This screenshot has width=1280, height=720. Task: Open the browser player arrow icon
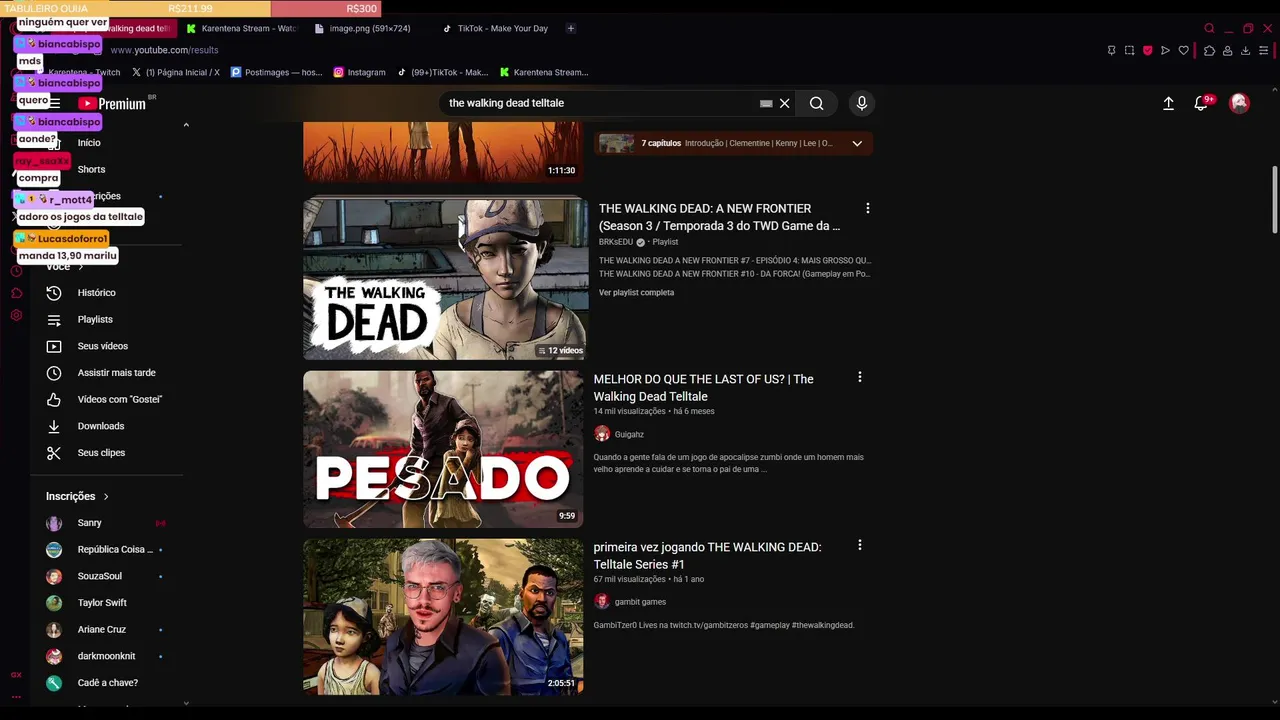pos(1165,50)
